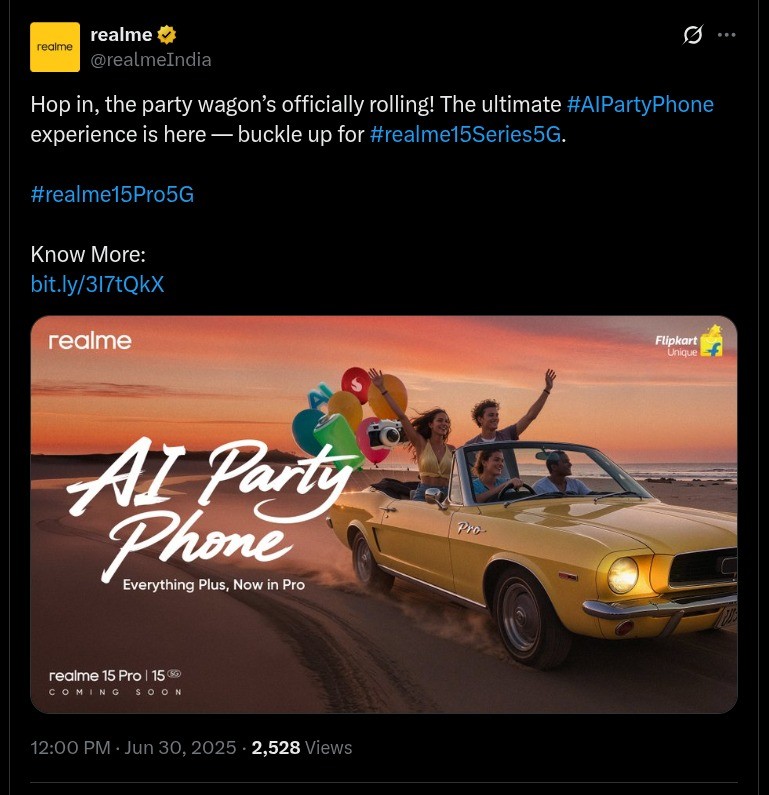Image resolution: width=769 pixels, height=795 pixels.
Task: Open the @realmeIndia handle
Action: click(x=151, y=60)
